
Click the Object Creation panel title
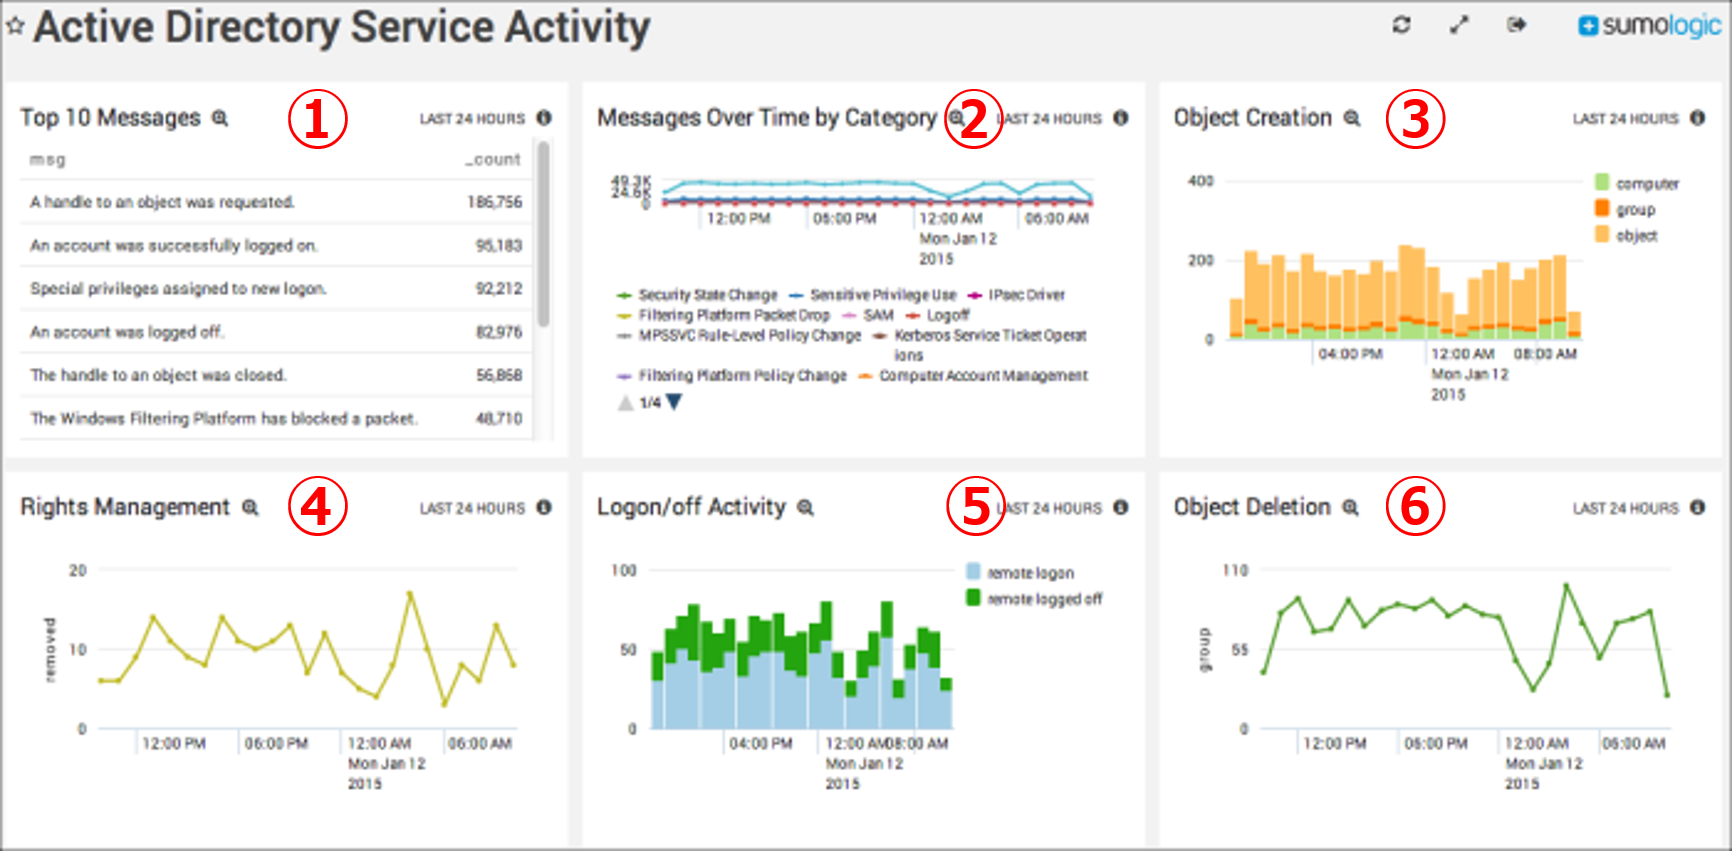[x=1253, y=118]
